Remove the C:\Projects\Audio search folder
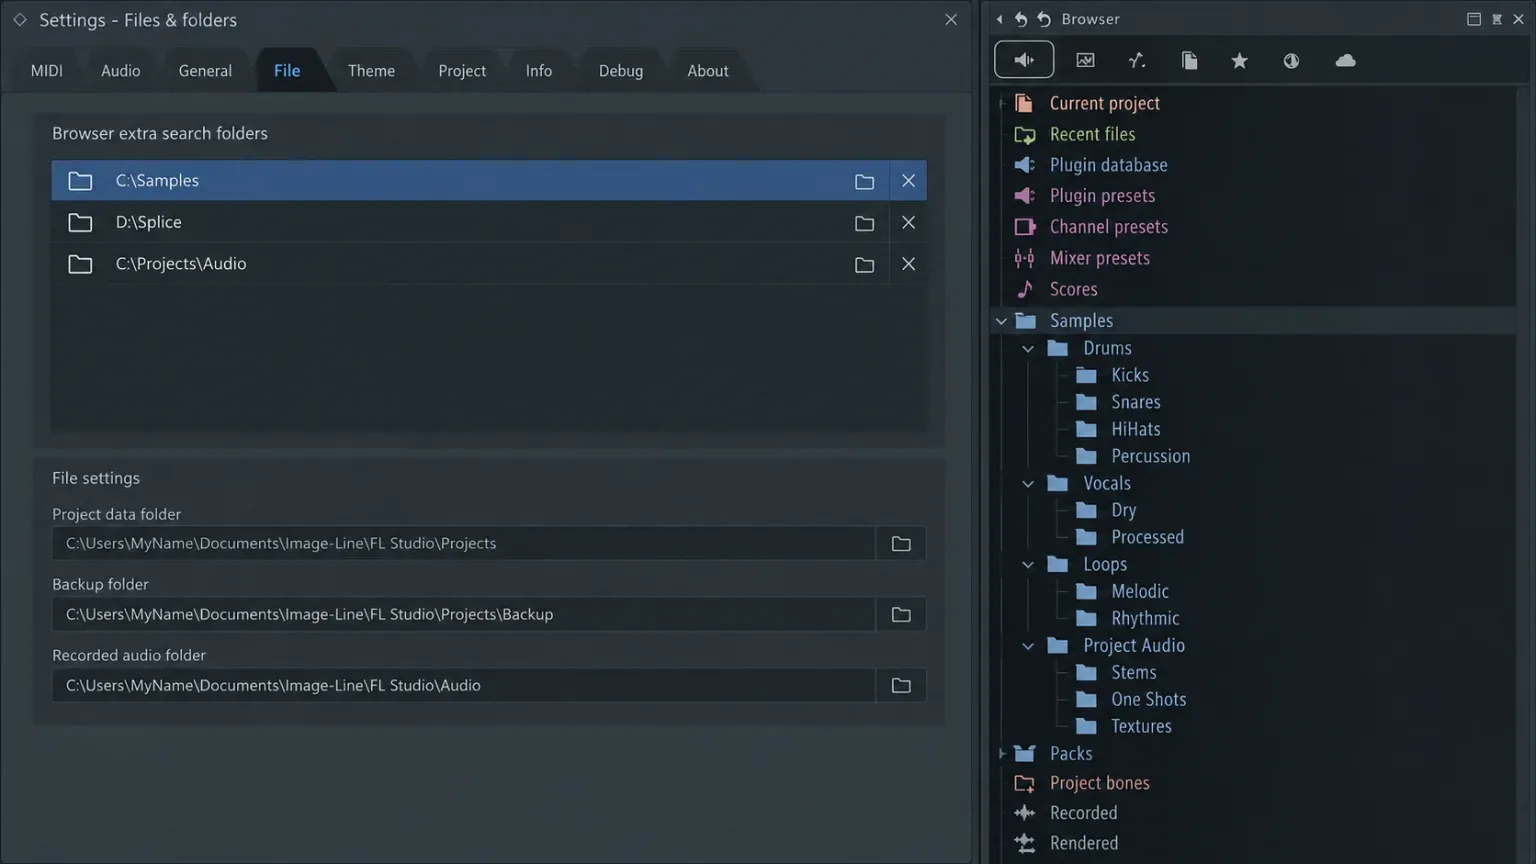Image resolution: width=1536 pixels, height=864 pixels. (x=908, y=264)
